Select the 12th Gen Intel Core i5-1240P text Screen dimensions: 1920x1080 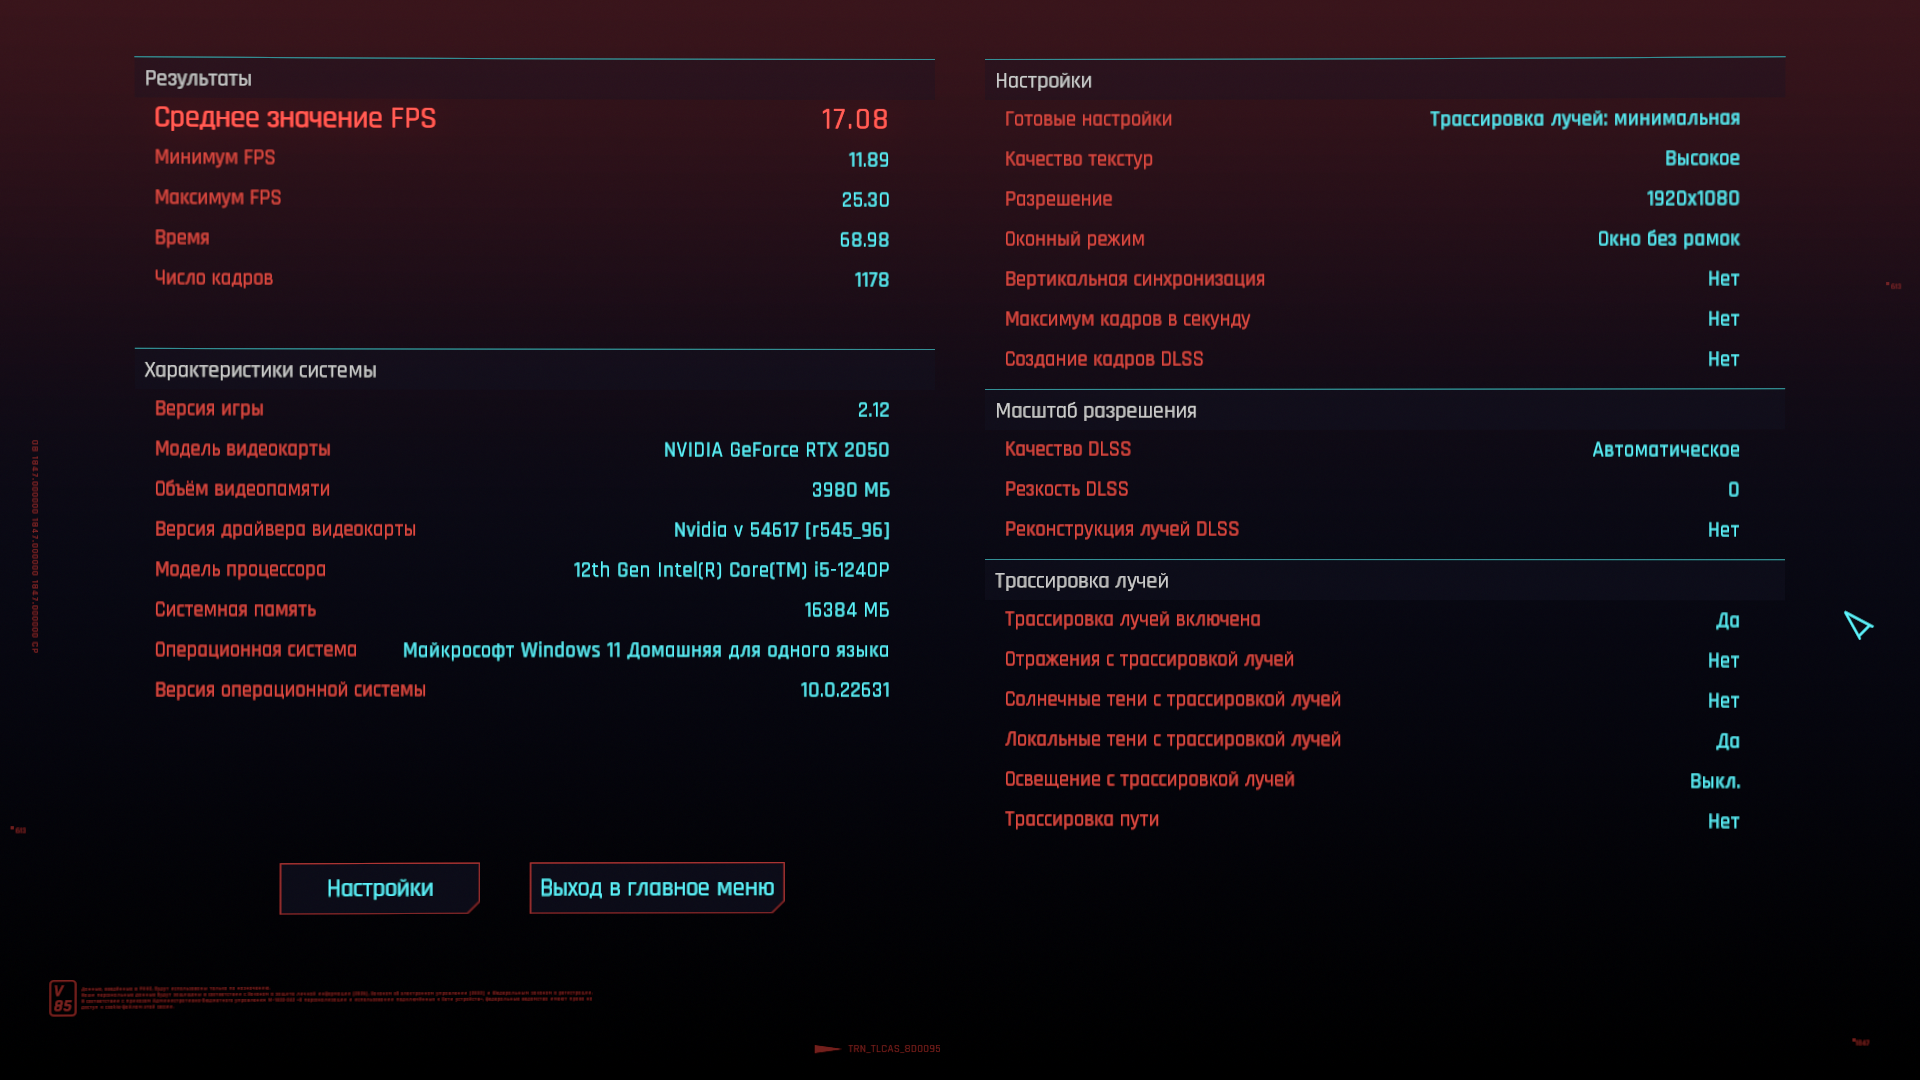[731, 570]
